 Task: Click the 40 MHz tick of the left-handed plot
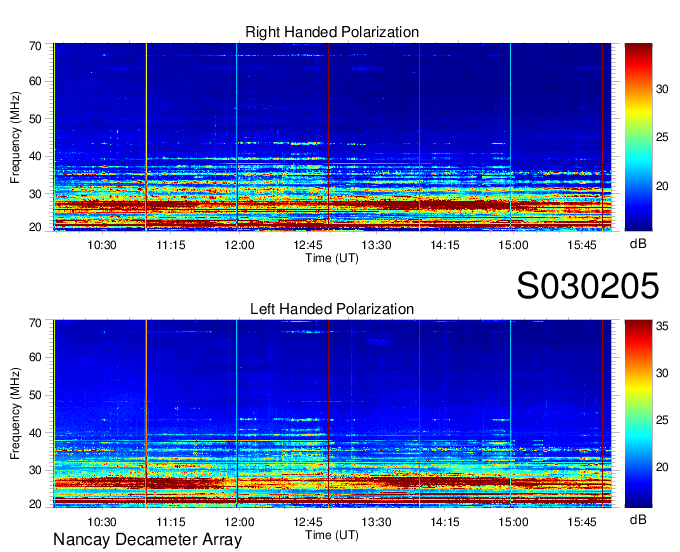[35, 433]
